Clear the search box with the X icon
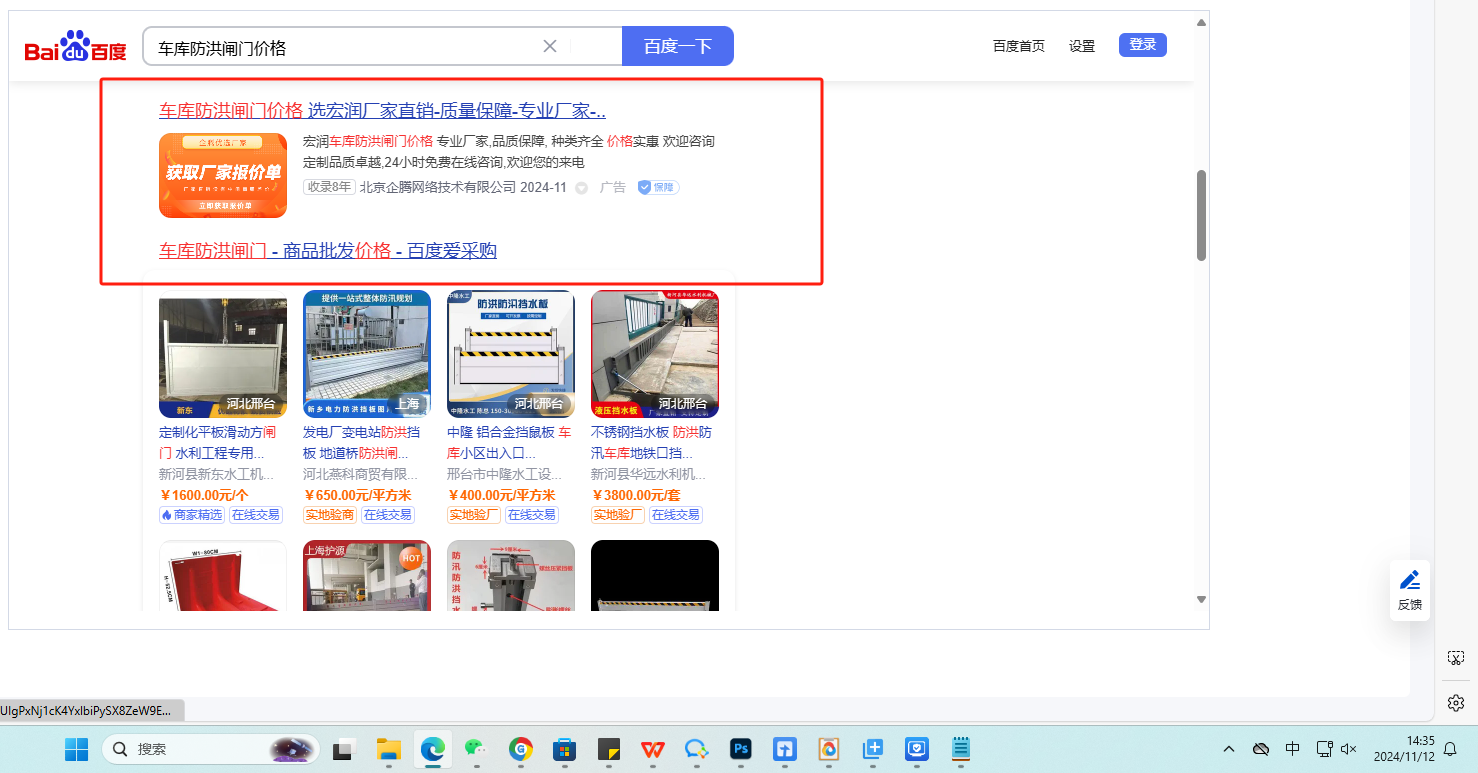The image size is (1478, 773). 549,46
